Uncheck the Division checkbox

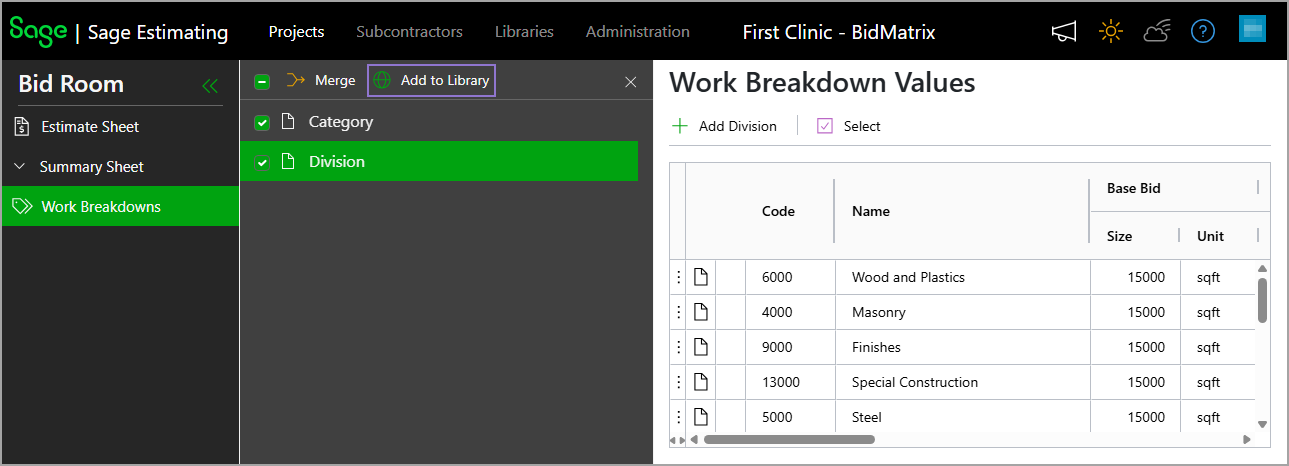tap(262, 163)
